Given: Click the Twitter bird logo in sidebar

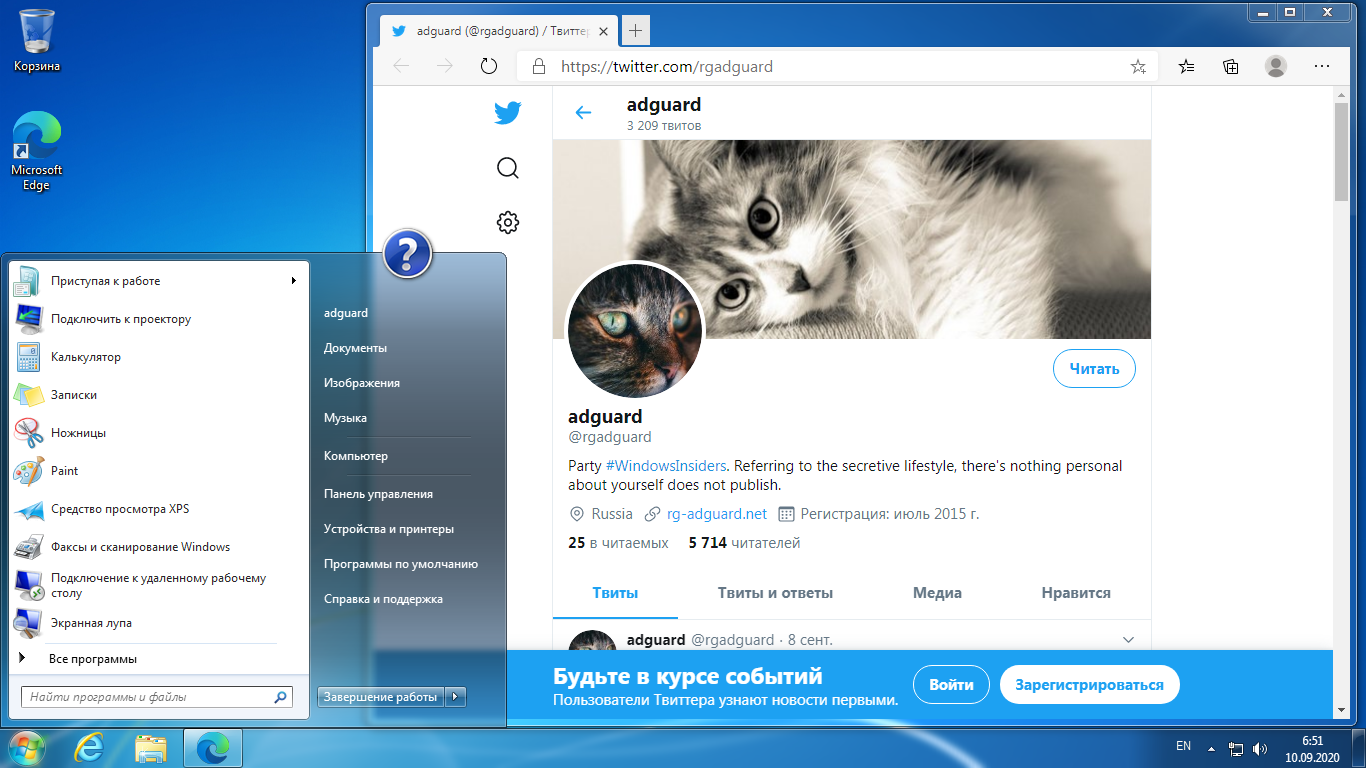Looking at the screenshot, I should [x=508, y=113].
